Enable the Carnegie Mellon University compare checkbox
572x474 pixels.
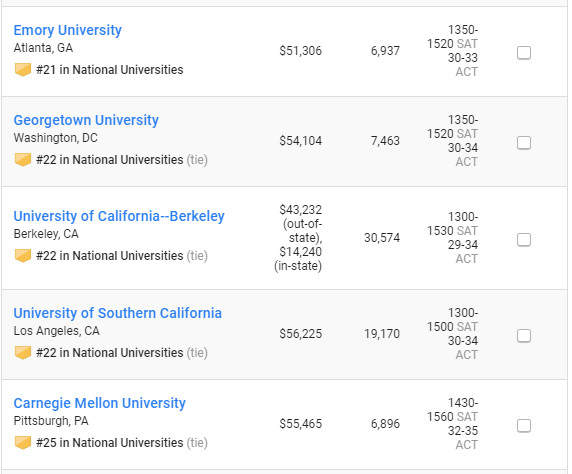[524, 425]
